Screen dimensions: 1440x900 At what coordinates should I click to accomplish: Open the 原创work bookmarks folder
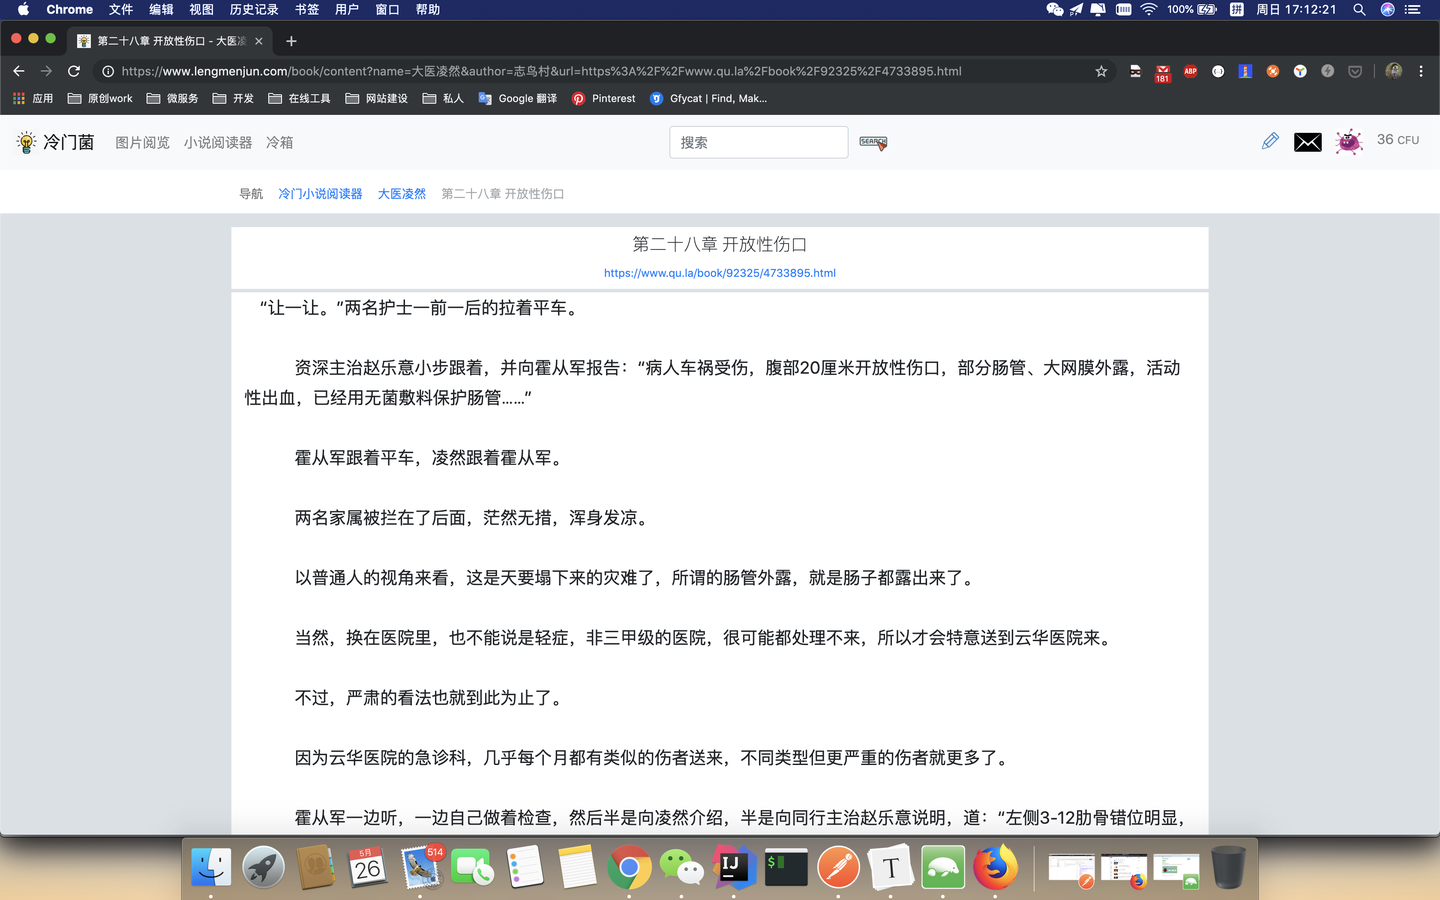pyautogui.click(x=100, y=98)
